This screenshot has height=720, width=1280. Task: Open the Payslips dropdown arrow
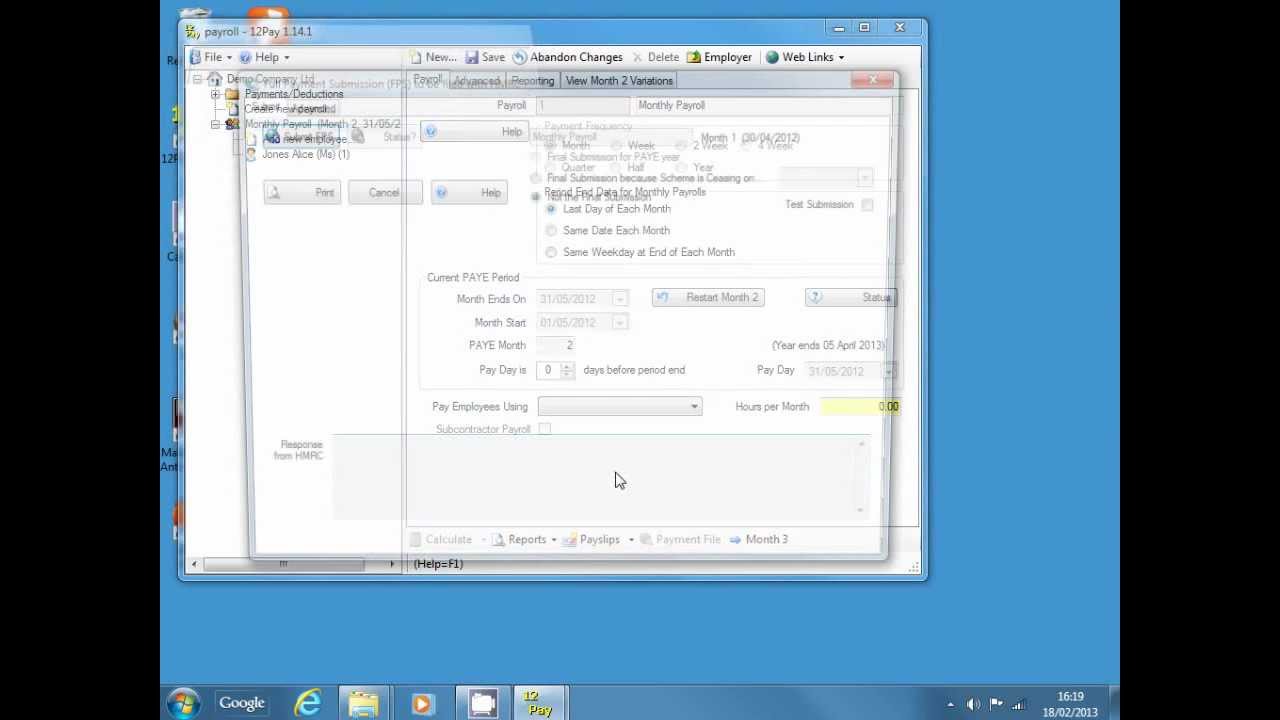(631, 540)
